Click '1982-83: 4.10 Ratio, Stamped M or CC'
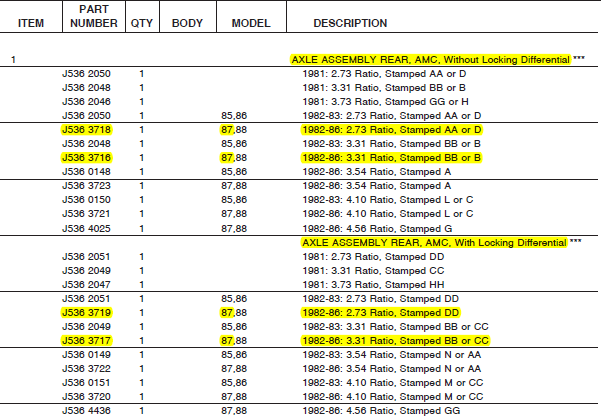601x416 pixels. 393,383
